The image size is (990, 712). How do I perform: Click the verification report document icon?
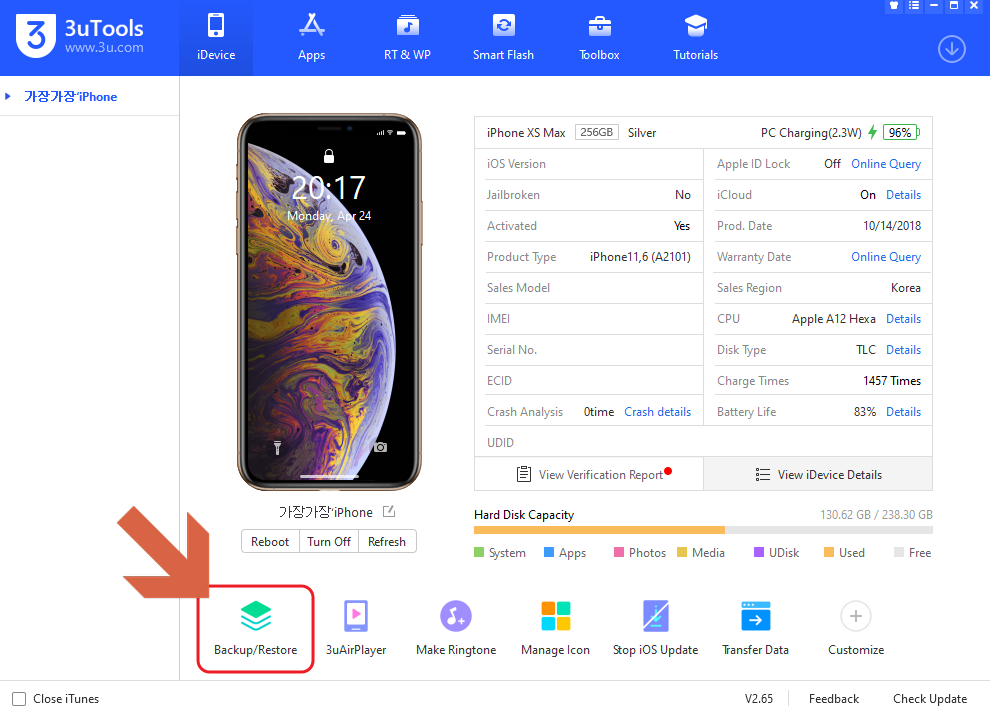coord(523,474)
